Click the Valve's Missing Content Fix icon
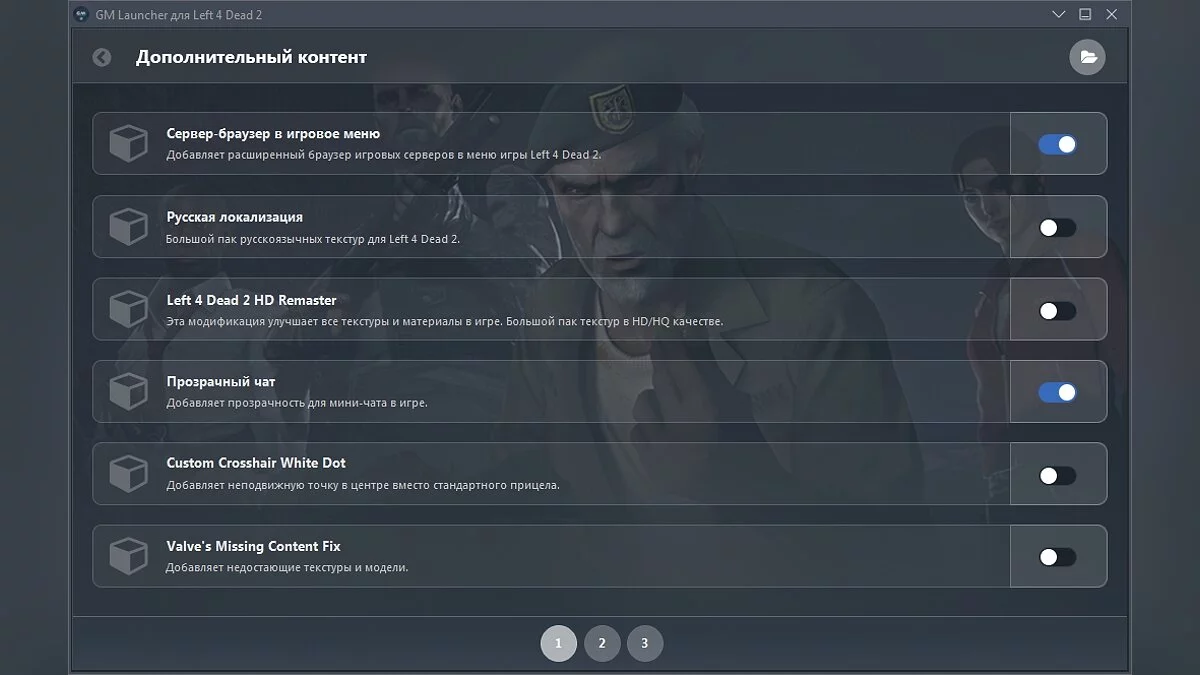The width and height of the screenshot is (1200, 675). coord(128,556)
